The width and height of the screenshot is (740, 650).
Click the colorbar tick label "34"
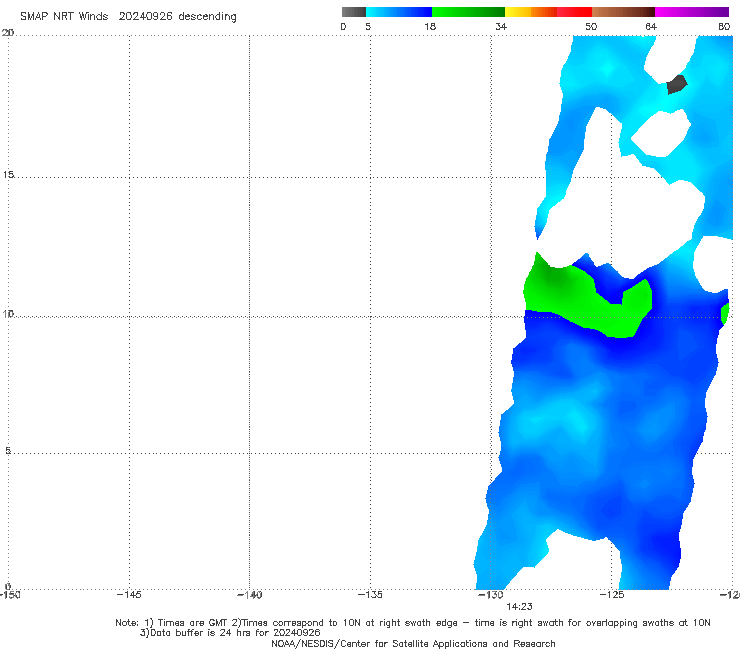(x=501, y=27)
